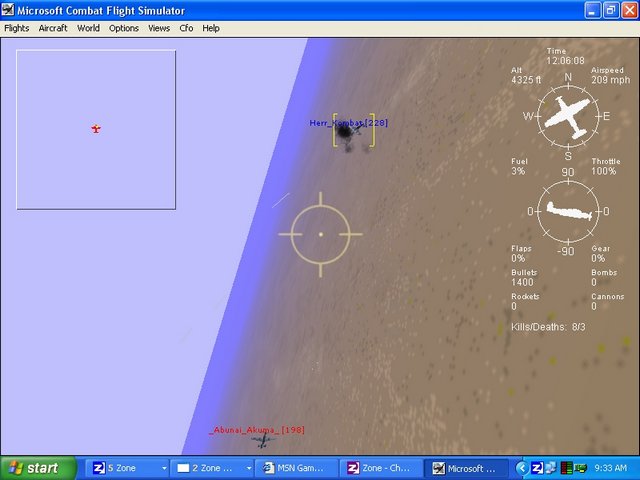Click the Zone icon in system tray

pos(537,468)
